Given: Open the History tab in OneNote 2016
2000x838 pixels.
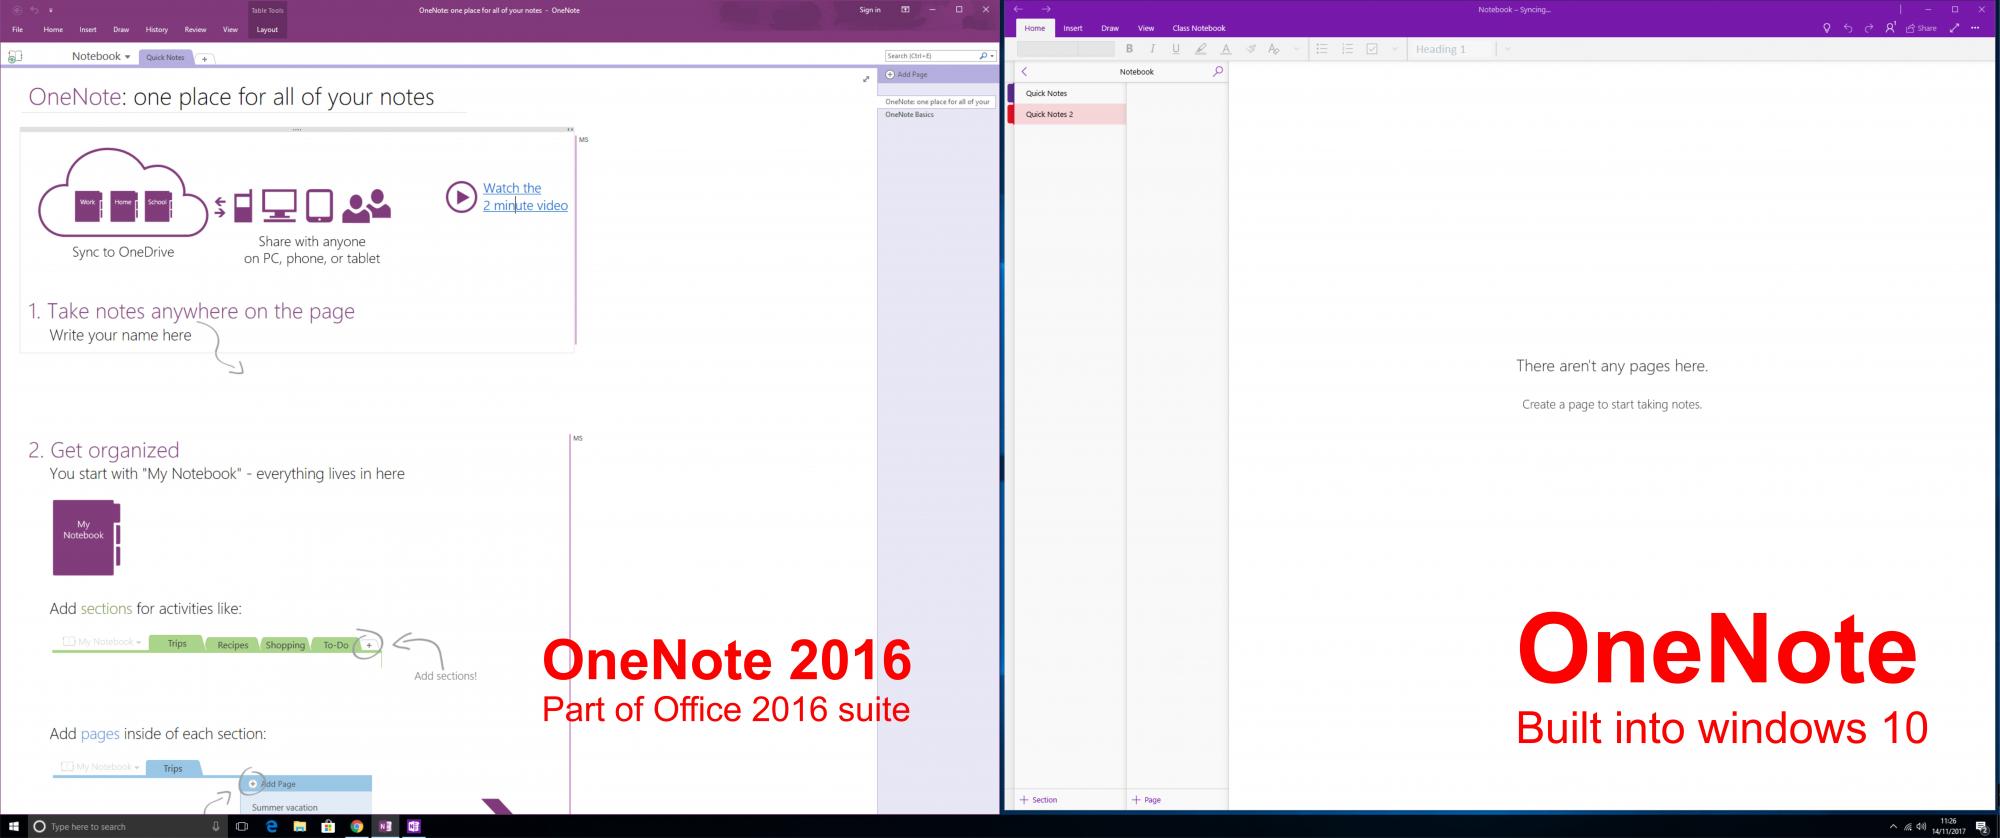Looking at the screenshot, I should coord(156,30).
